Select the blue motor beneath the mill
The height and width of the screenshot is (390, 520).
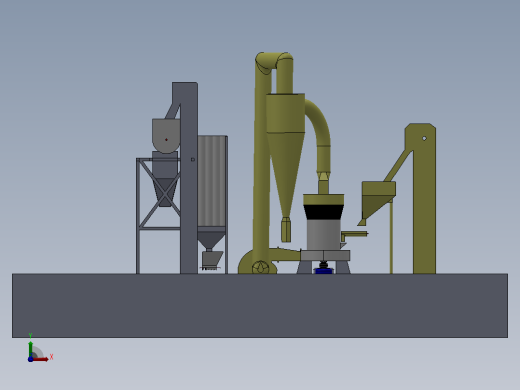coord(323,271)
